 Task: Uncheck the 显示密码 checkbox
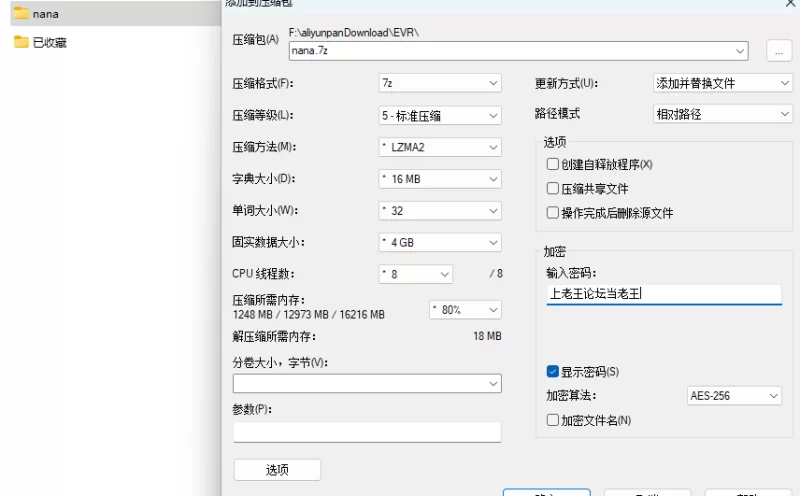click(x=553, y=372)
